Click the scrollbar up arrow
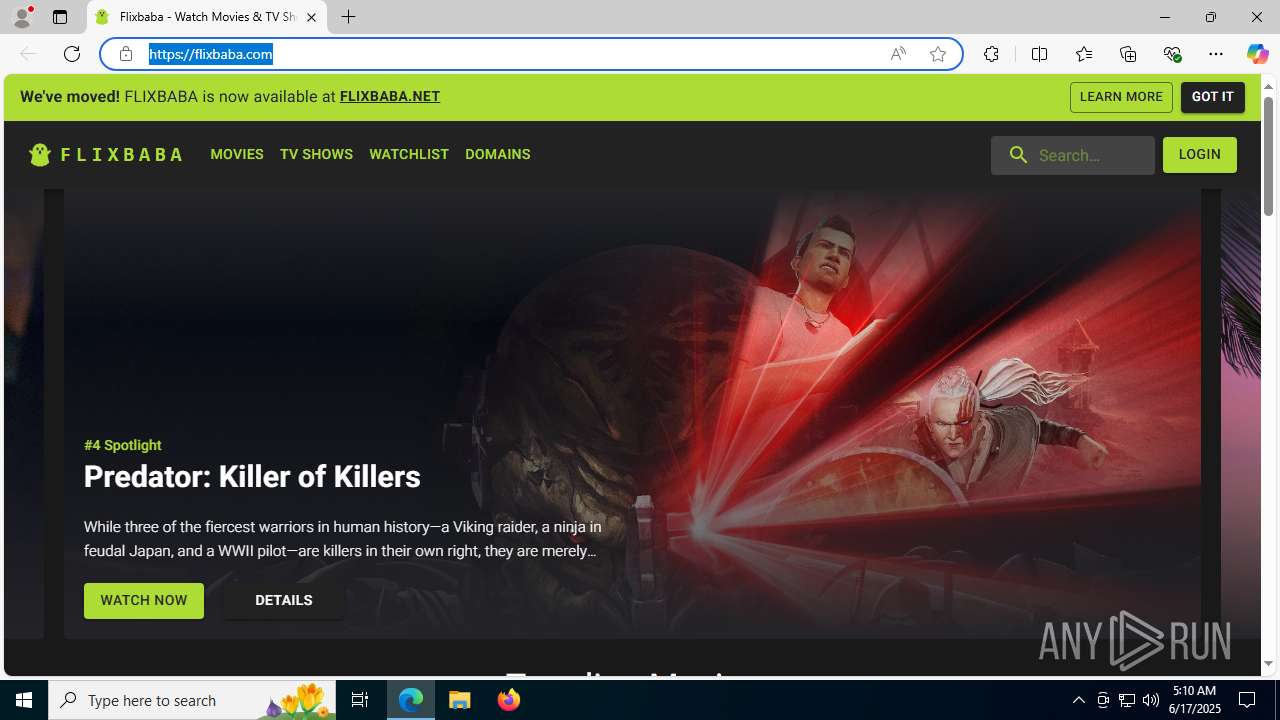Screen dimensions: 1280x720 click(1268, 86)
